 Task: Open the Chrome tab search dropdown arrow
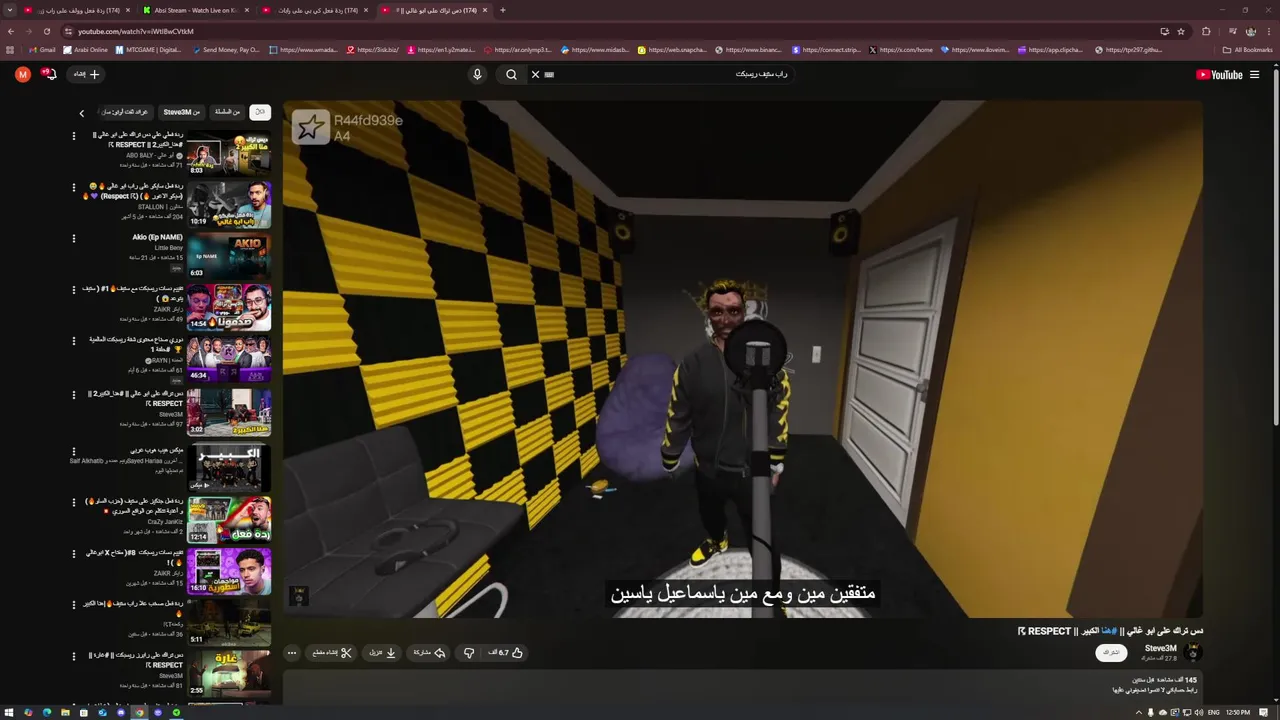pyautogui.click(x=10, y=10)
